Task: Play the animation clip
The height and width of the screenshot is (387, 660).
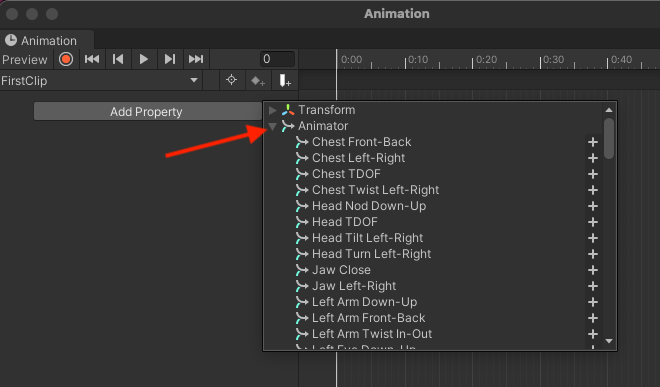Action: click(x=144, y=59)
